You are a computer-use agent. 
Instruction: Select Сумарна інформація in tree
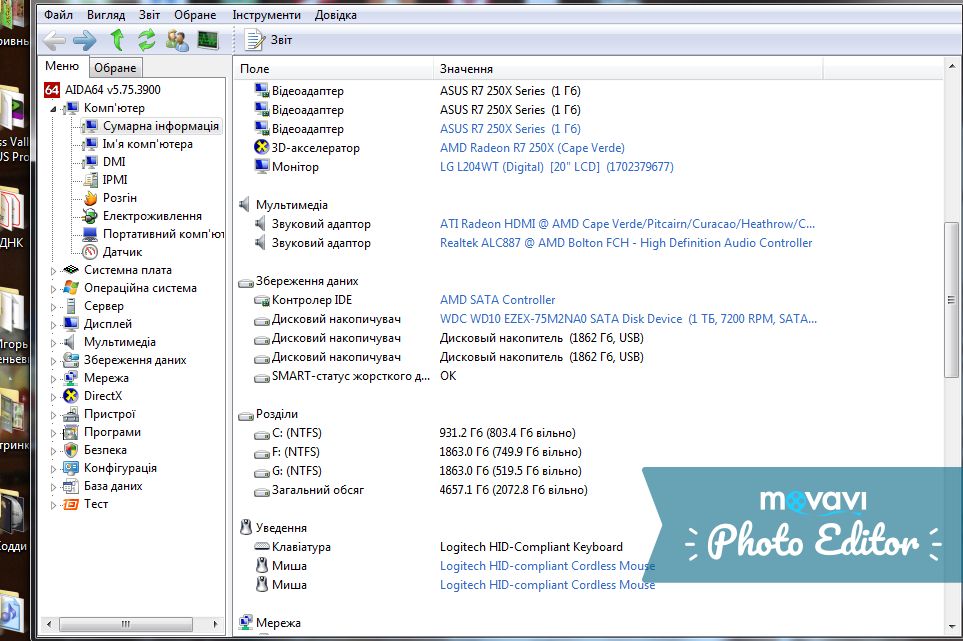pyautogui.click(x=160, y=126)
